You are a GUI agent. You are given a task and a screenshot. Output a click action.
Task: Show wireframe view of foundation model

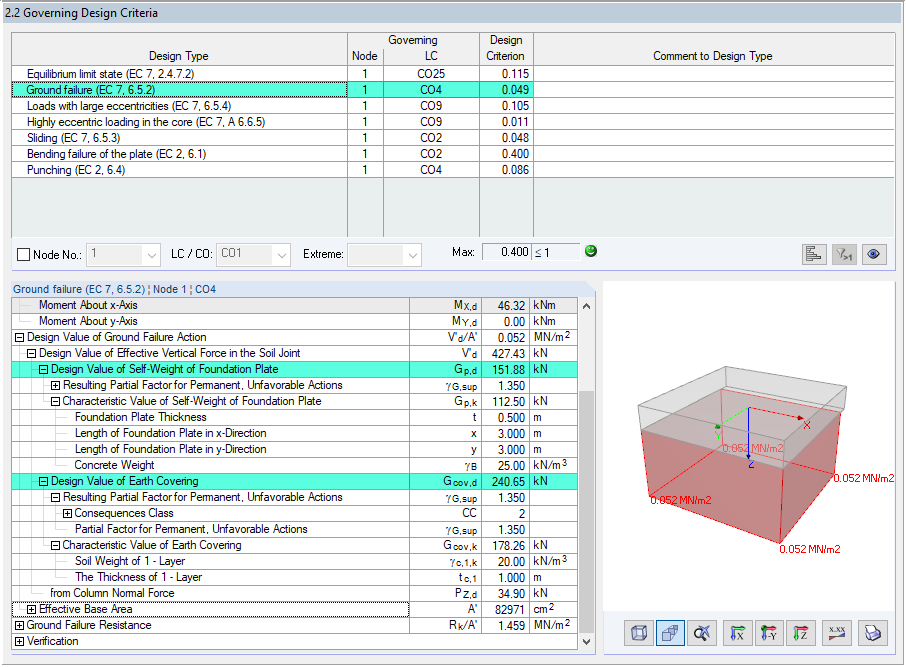click(639, 633)
